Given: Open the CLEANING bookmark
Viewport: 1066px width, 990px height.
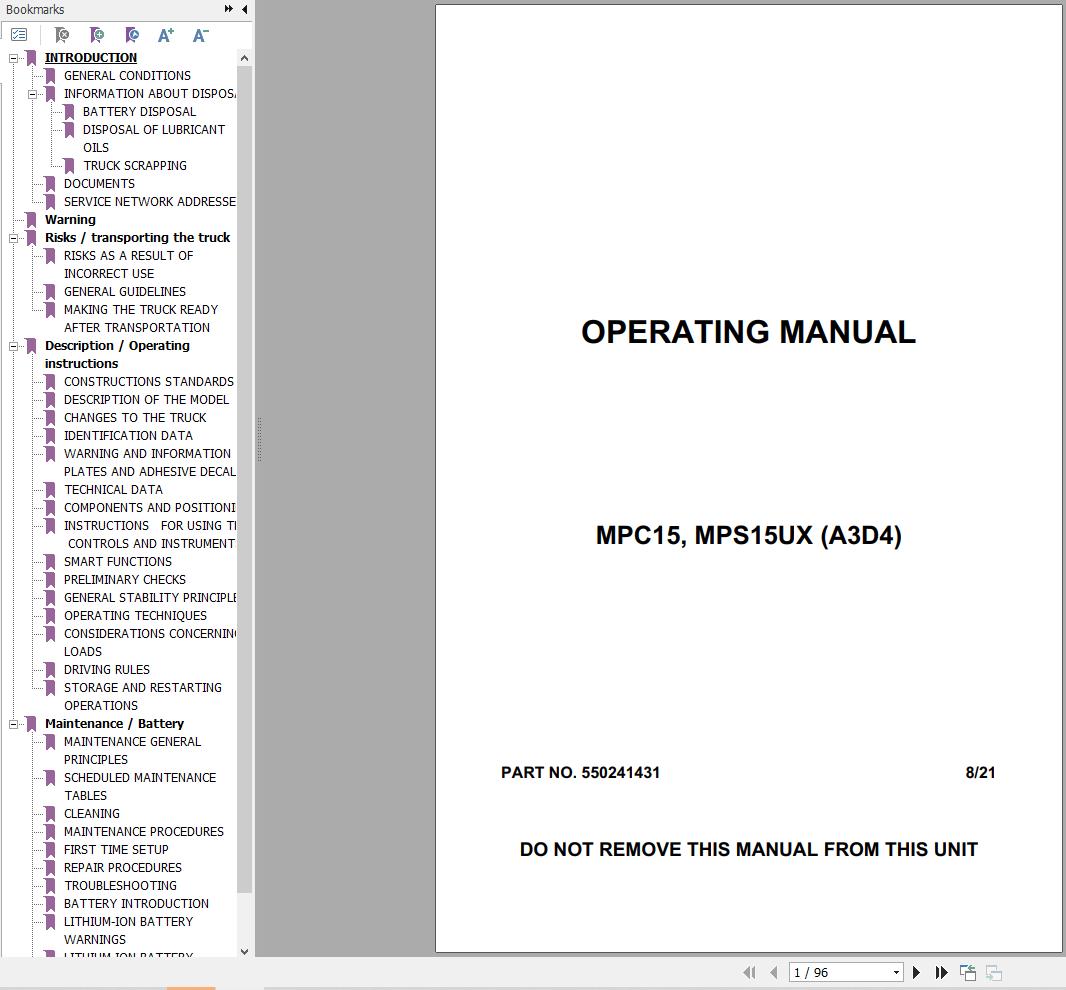Looking at the screenshot, I should (92, 814).
